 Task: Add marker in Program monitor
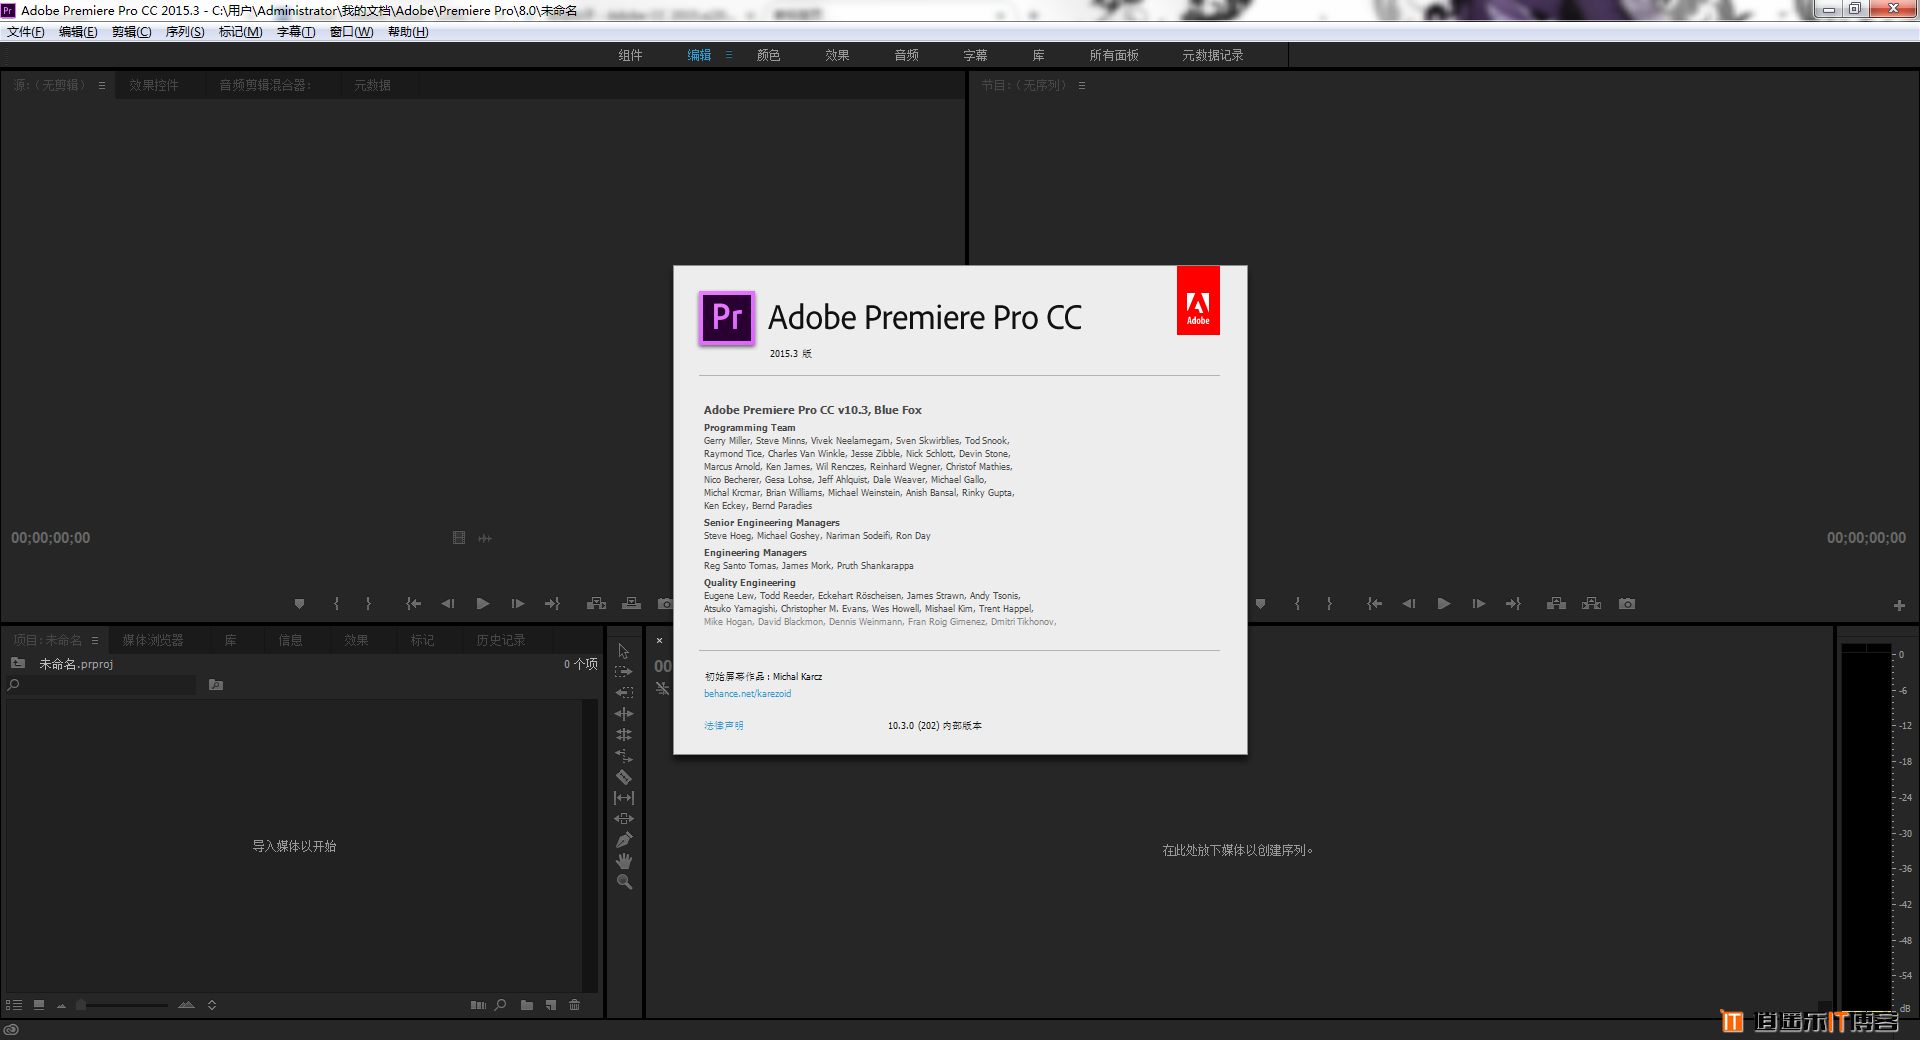click(1260, 604)
